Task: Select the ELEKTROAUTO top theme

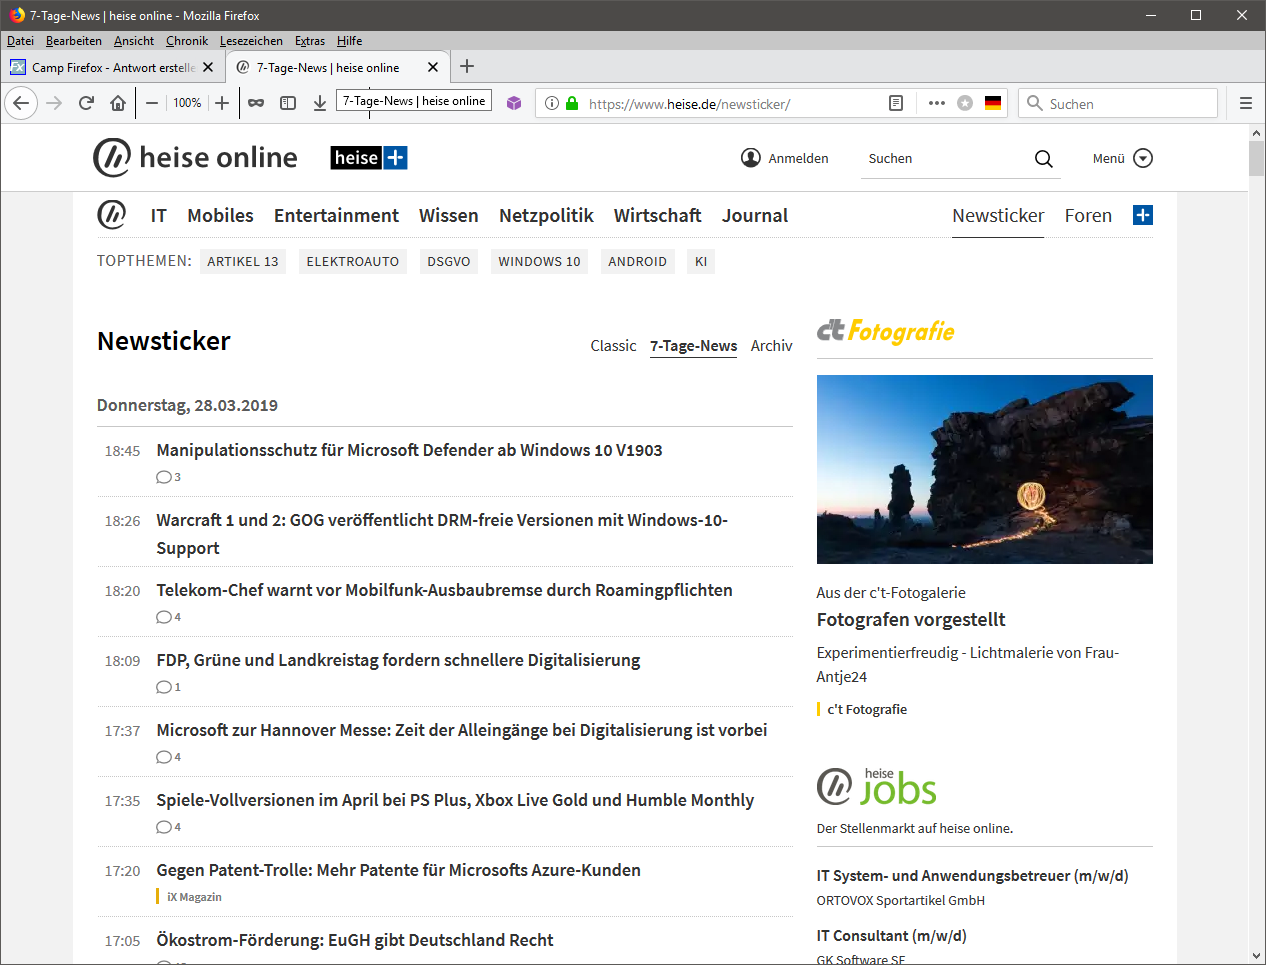Action: click(352, 262)
